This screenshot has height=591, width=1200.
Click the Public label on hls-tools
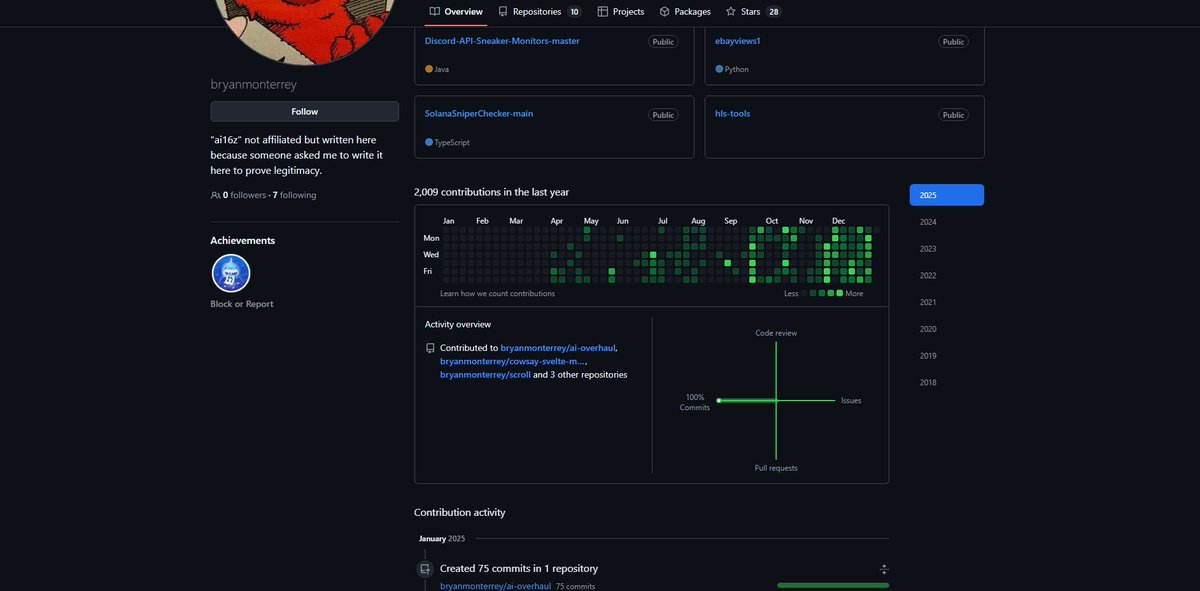click(x=954, y=115)
